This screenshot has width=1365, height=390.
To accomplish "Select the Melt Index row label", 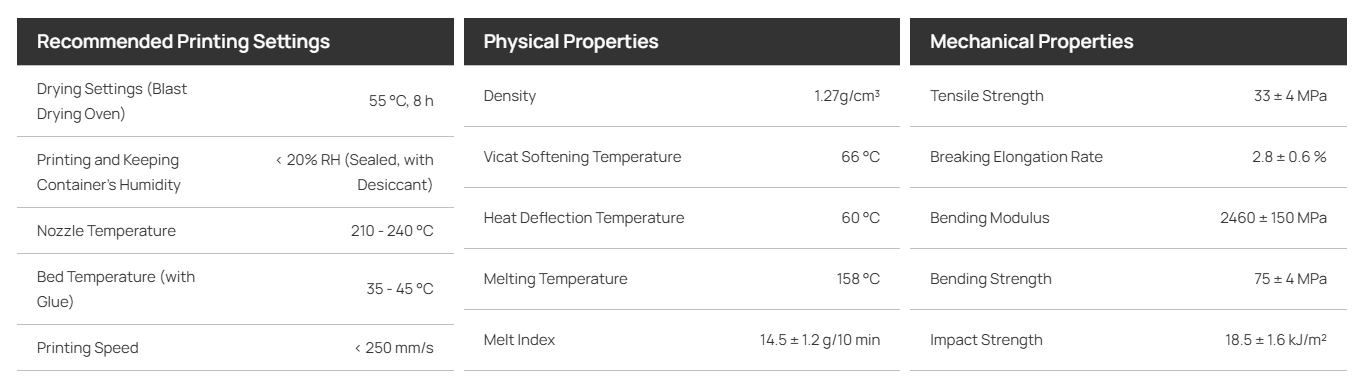I will (x=519, y=340).
